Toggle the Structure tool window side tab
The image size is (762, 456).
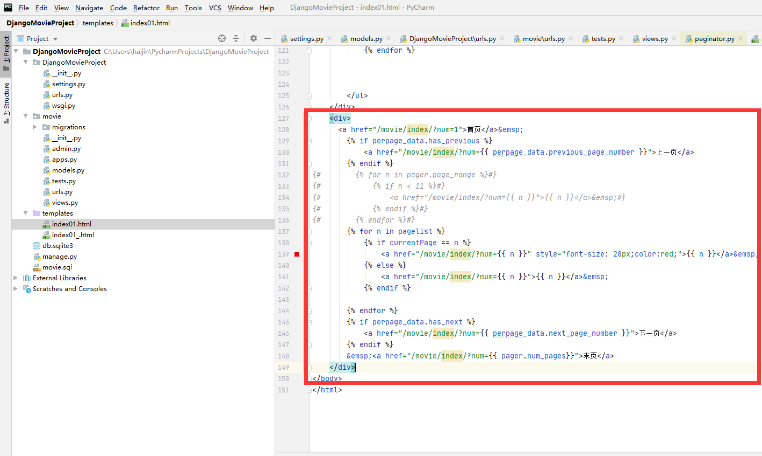click(6, 103)
